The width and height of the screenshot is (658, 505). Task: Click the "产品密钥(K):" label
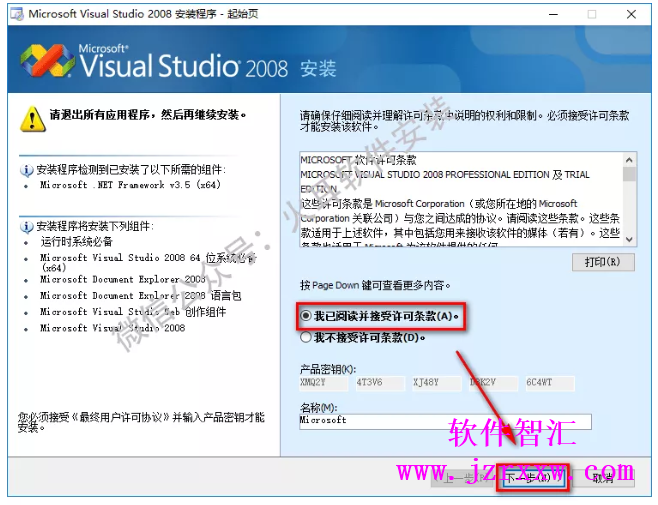pos(328,369)
